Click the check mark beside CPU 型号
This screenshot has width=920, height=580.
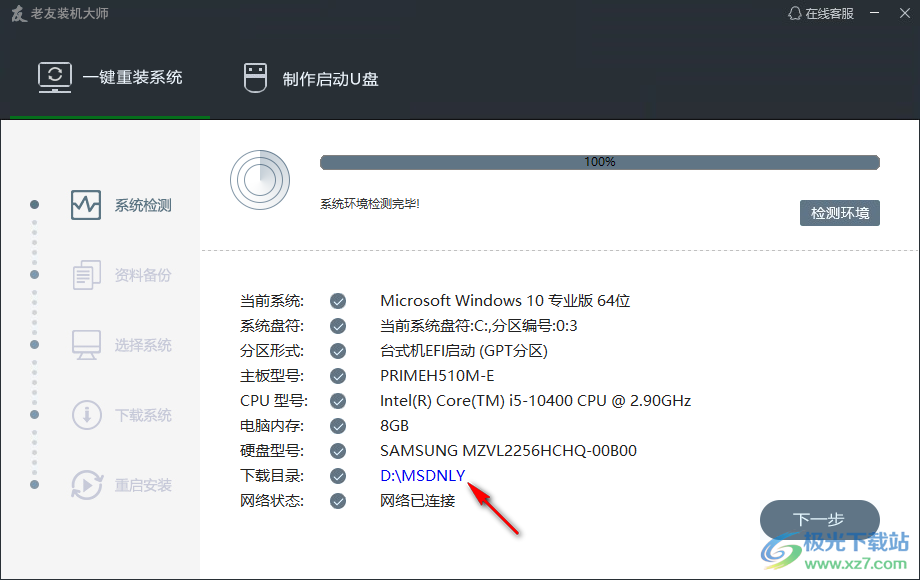click(338, 401)
